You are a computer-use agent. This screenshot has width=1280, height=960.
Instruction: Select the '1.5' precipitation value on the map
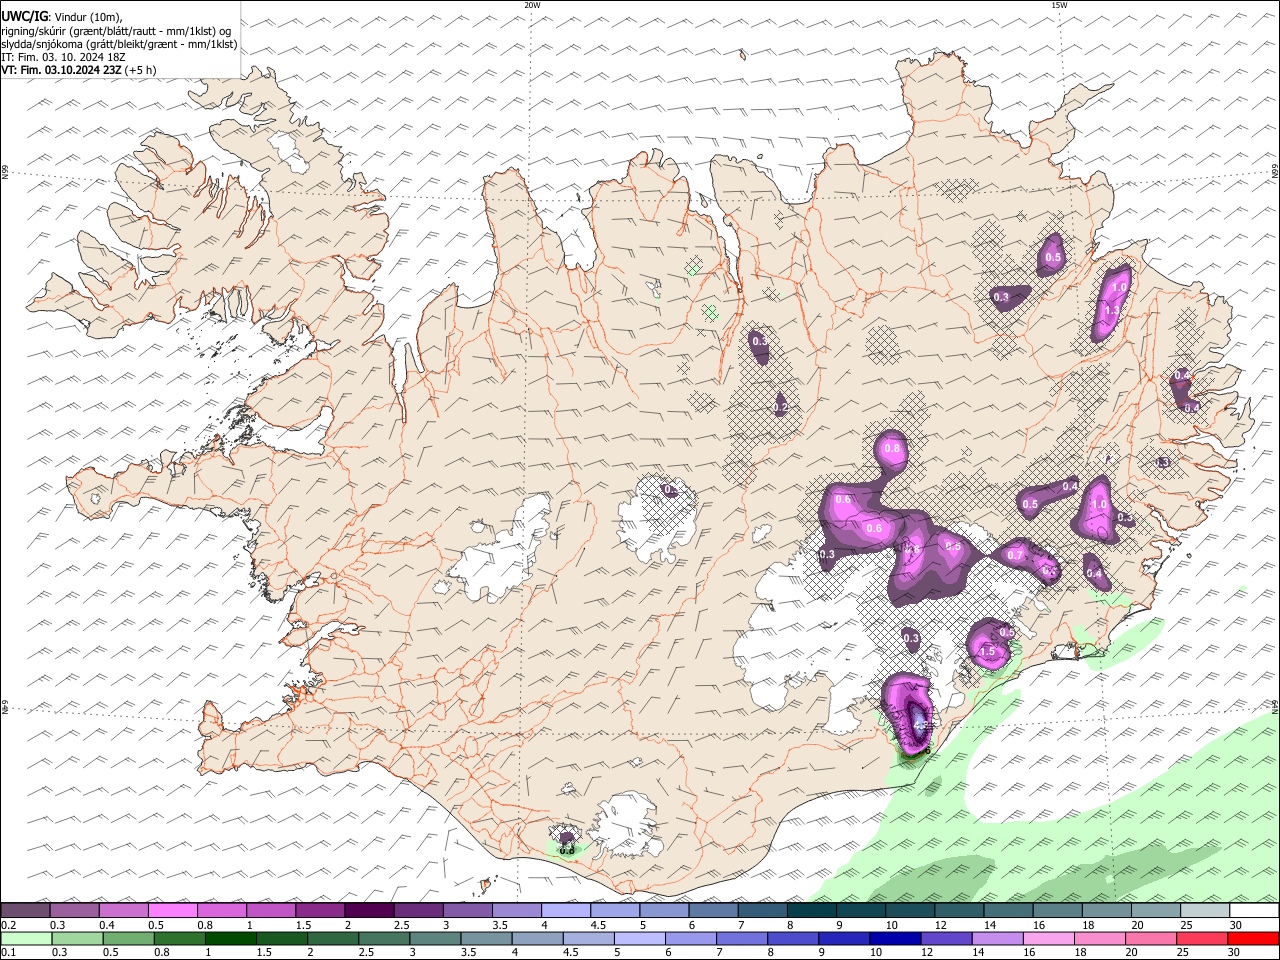tap(990, 651)
